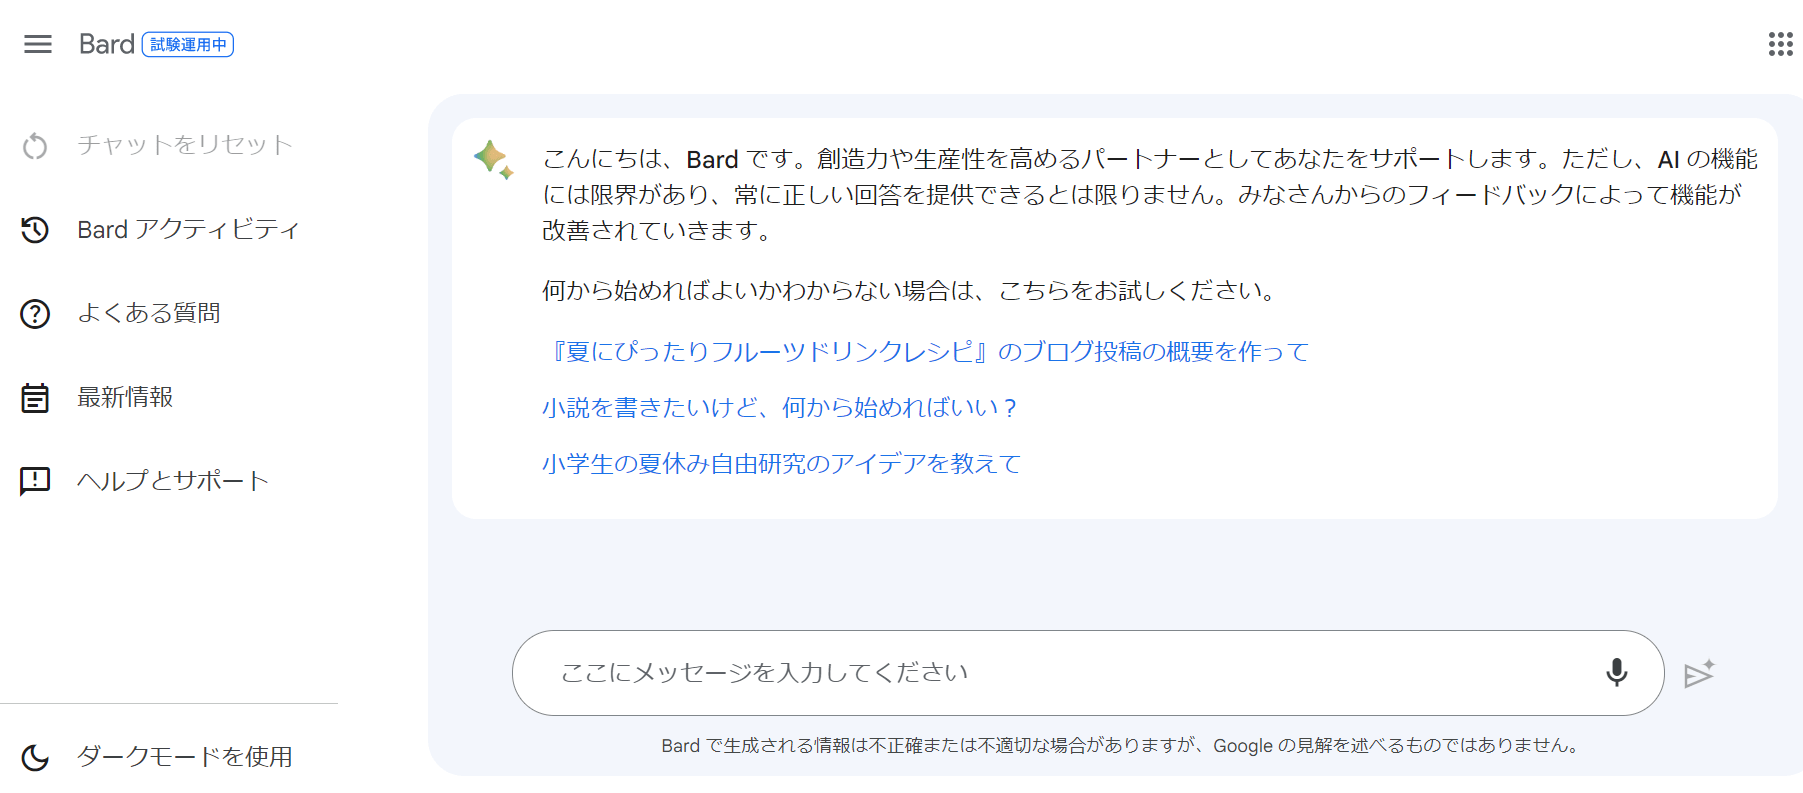The height and width of the screenshot is (793, 1803).
Task: Open Bard アクティビティ from the sidebar
Action: point(188,230)
